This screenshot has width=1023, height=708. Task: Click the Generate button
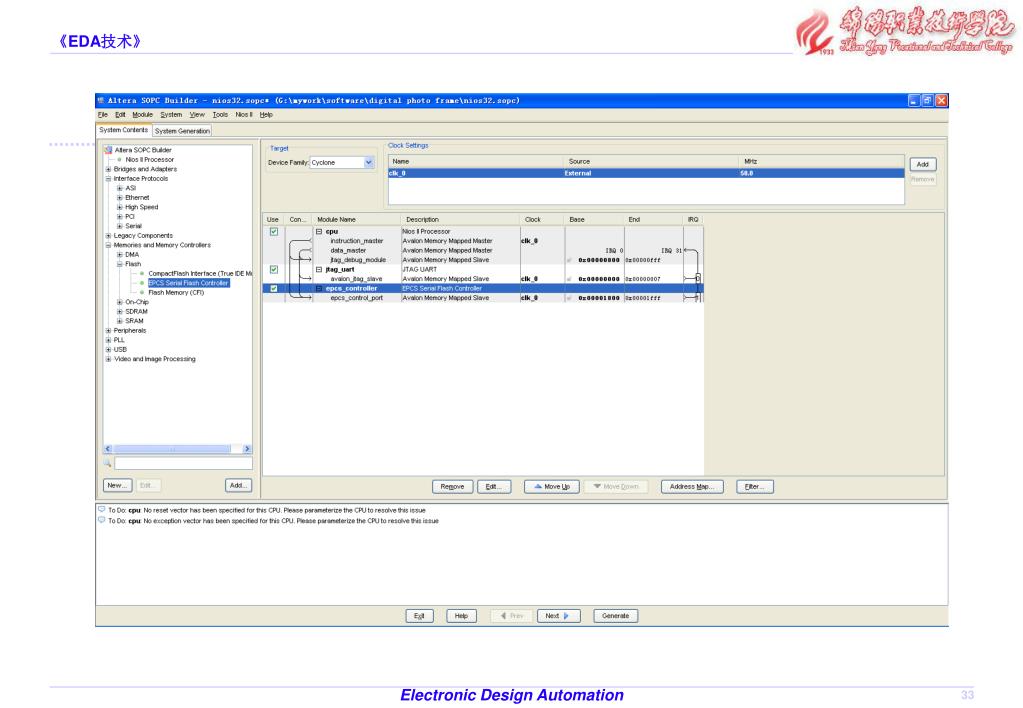(616, 616)
